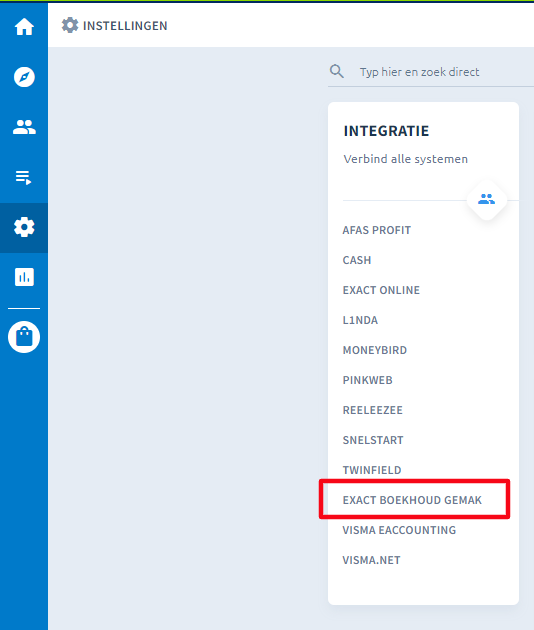Choose Moneybird from integration list
This screenshot has width=534, height=630.
pyautogui.click(x=374, y=350)
